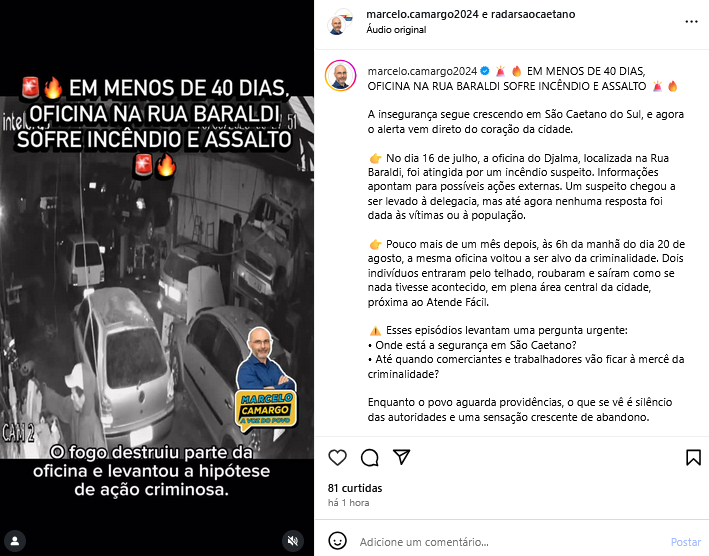Screen dimensions: 709x556
Task: Click the Postar button
Action: coord(685,542)
